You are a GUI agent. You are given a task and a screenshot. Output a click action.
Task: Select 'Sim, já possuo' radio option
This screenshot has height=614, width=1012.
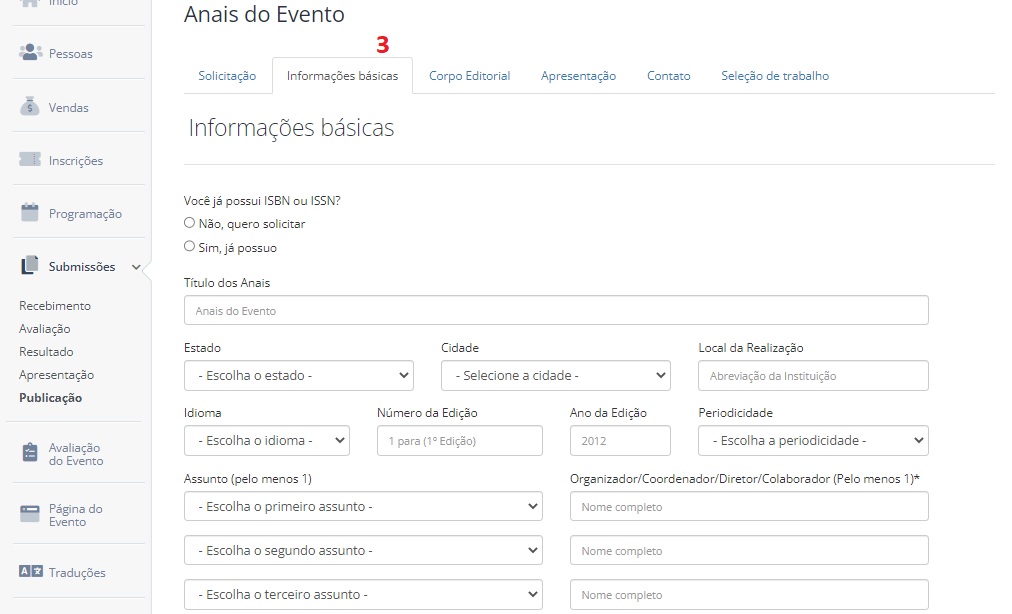[x=189, y=247]
